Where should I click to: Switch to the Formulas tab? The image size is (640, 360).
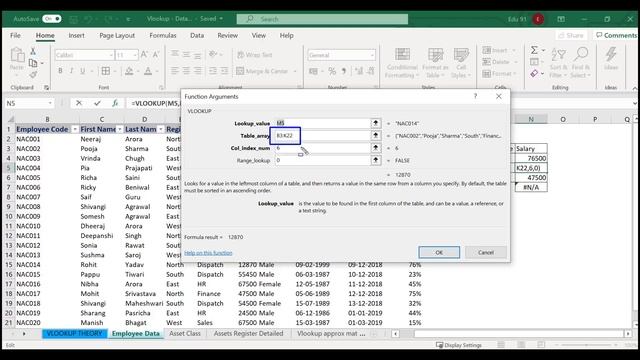pyautogui.click(x=163, y=36)
